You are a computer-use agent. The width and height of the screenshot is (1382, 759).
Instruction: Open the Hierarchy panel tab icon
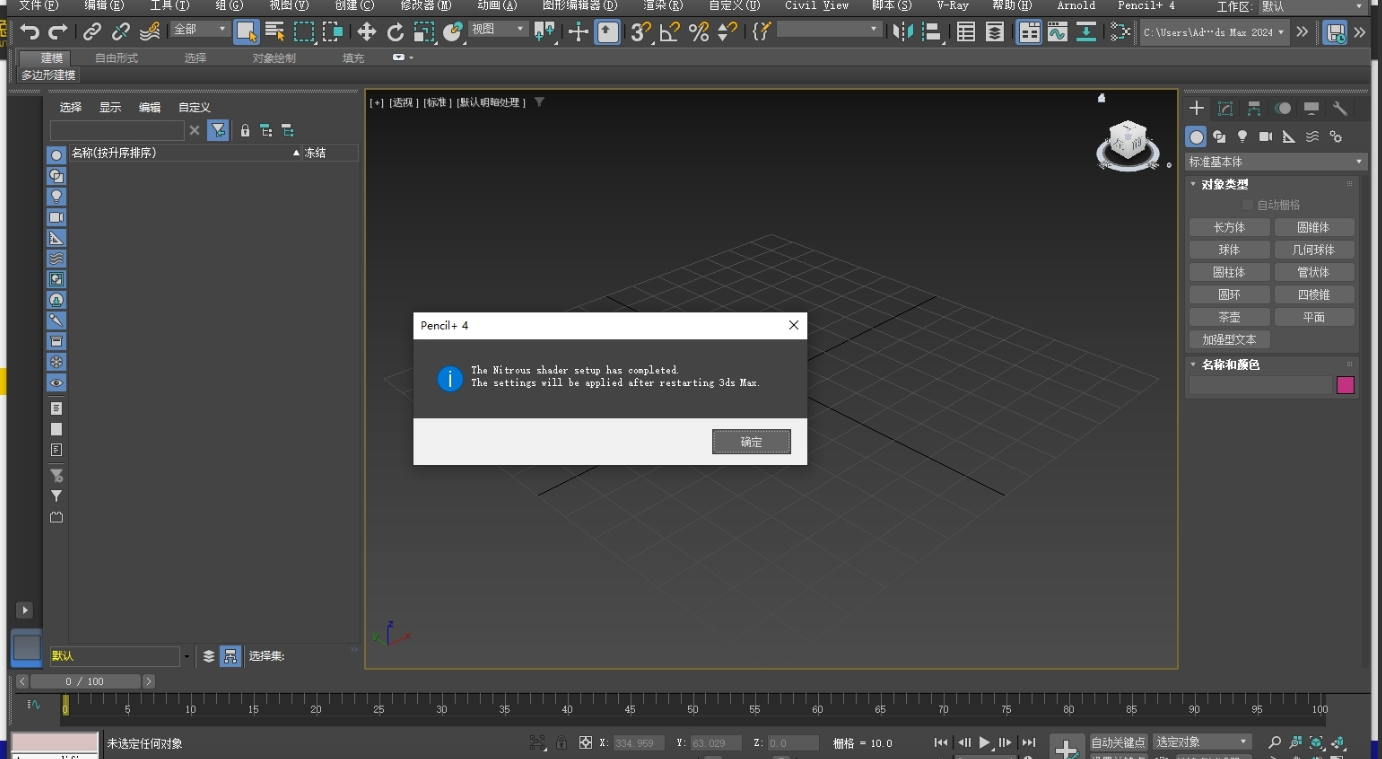point(1254,108)
